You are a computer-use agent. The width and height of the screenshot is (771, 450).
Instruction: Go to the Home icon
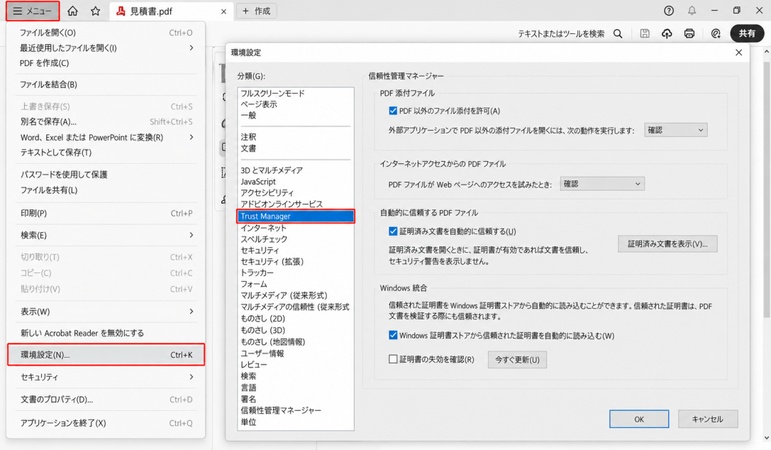(73, 11)
